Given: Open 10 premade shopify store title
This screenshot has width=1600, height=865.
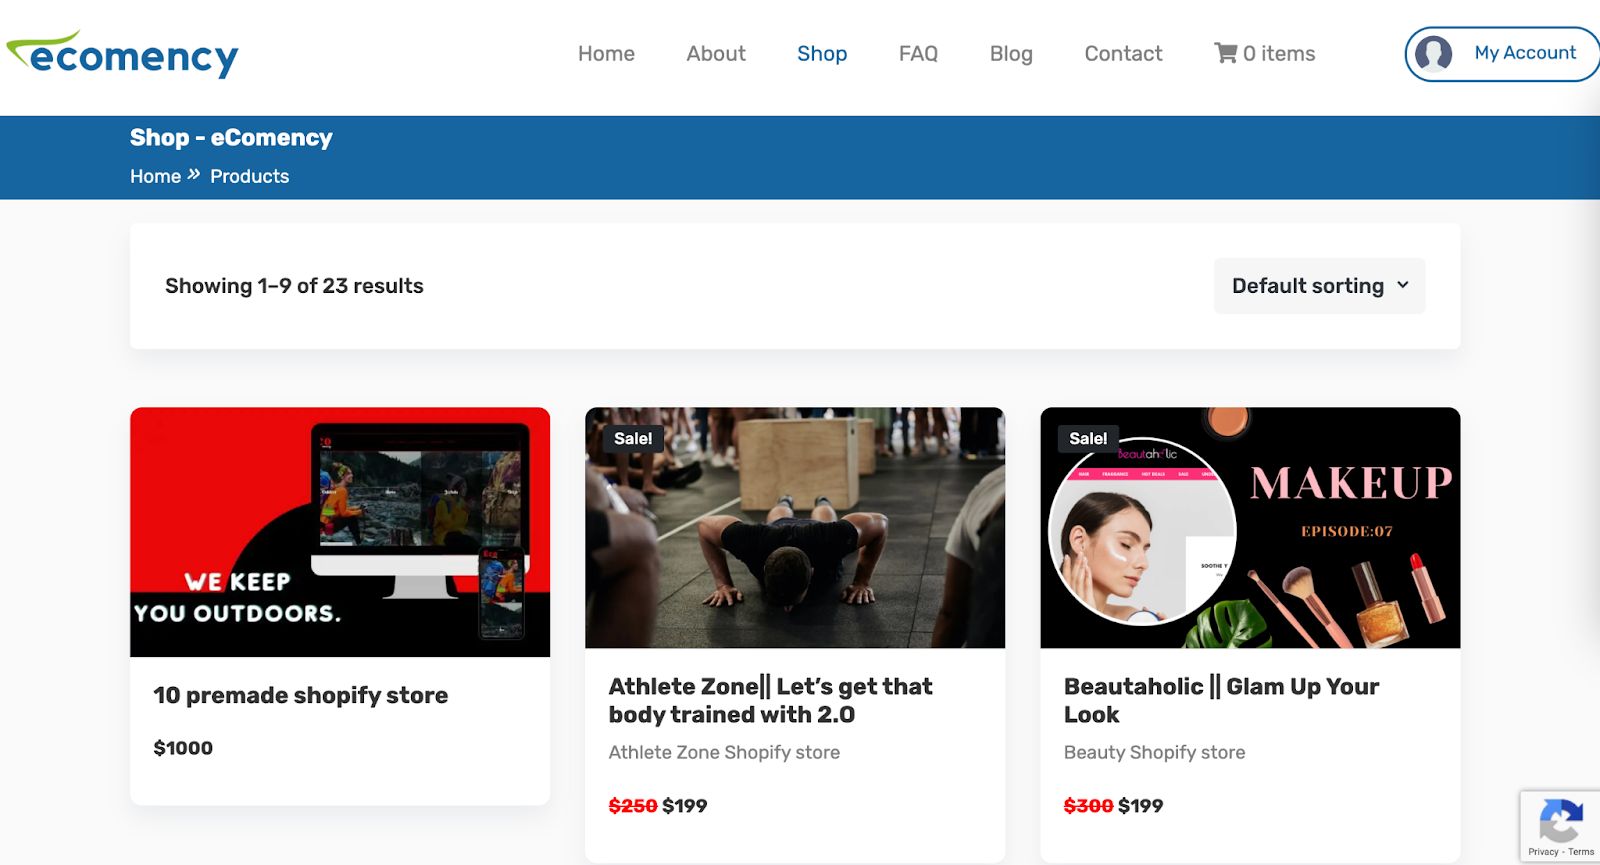Looking at the screenshot, I should click(x=300, y=695).
